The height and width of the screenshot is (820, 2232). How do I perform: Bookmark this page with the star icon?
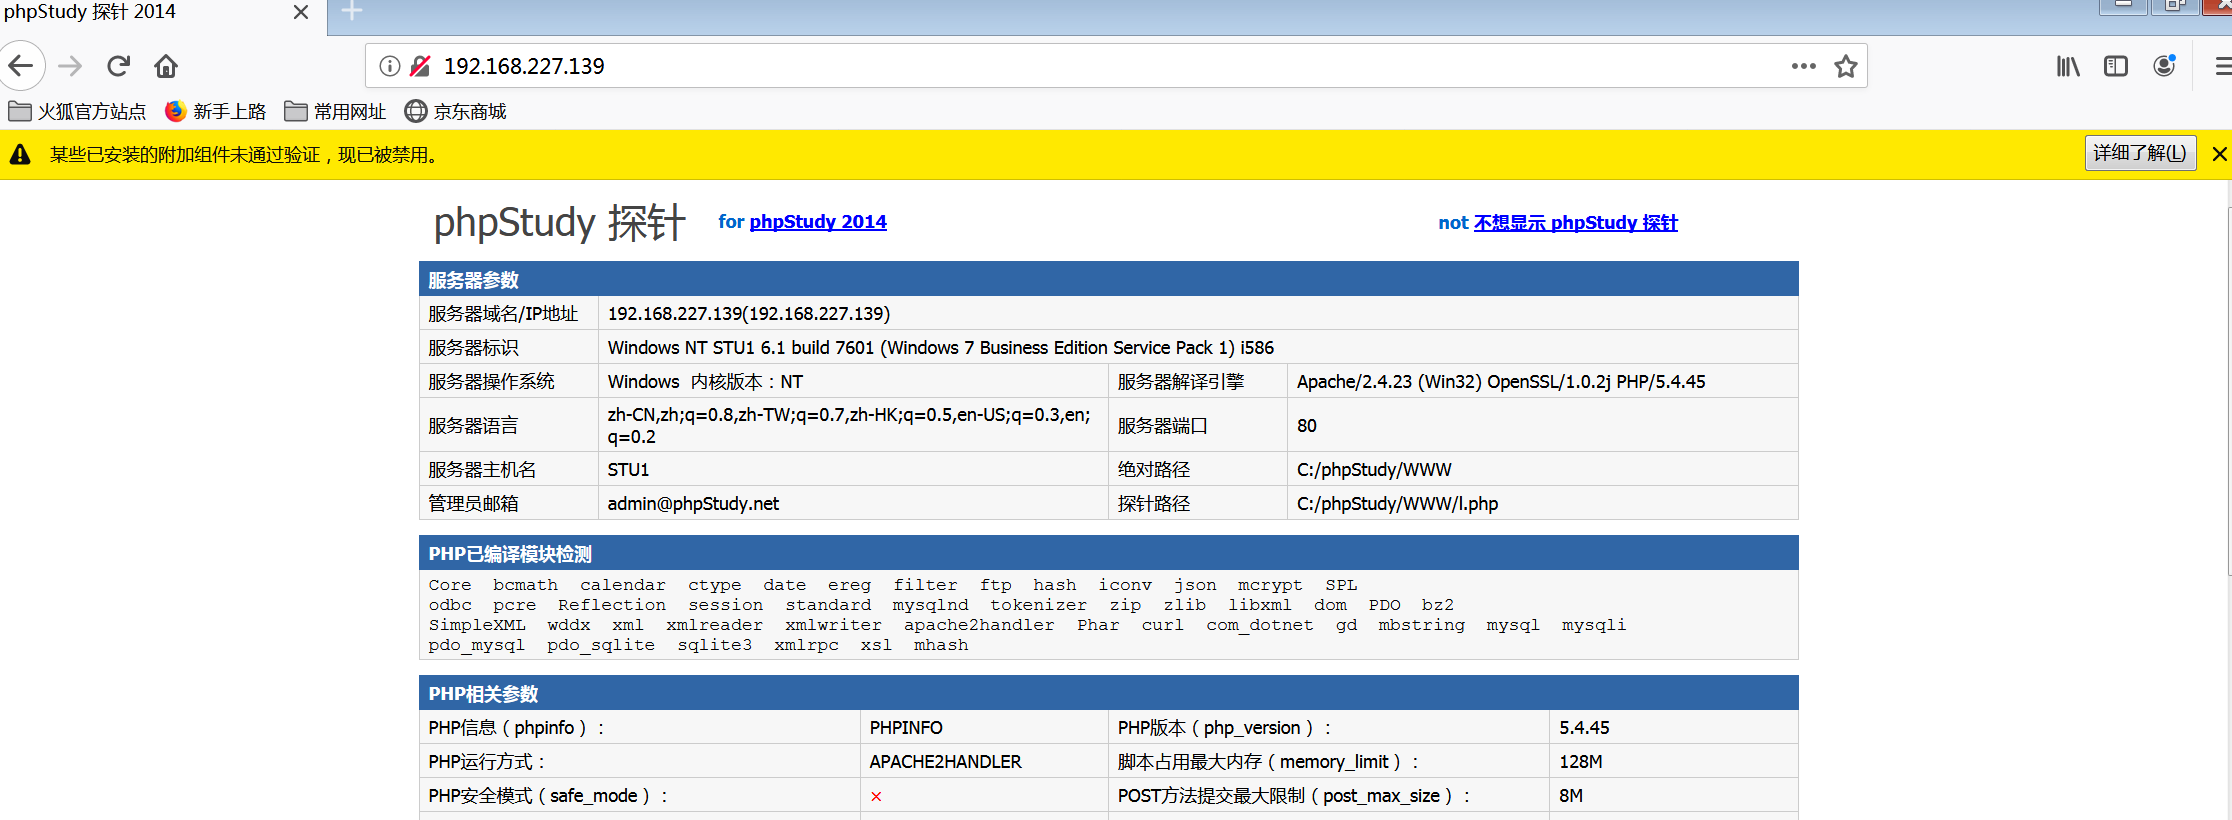(1845, 66)
